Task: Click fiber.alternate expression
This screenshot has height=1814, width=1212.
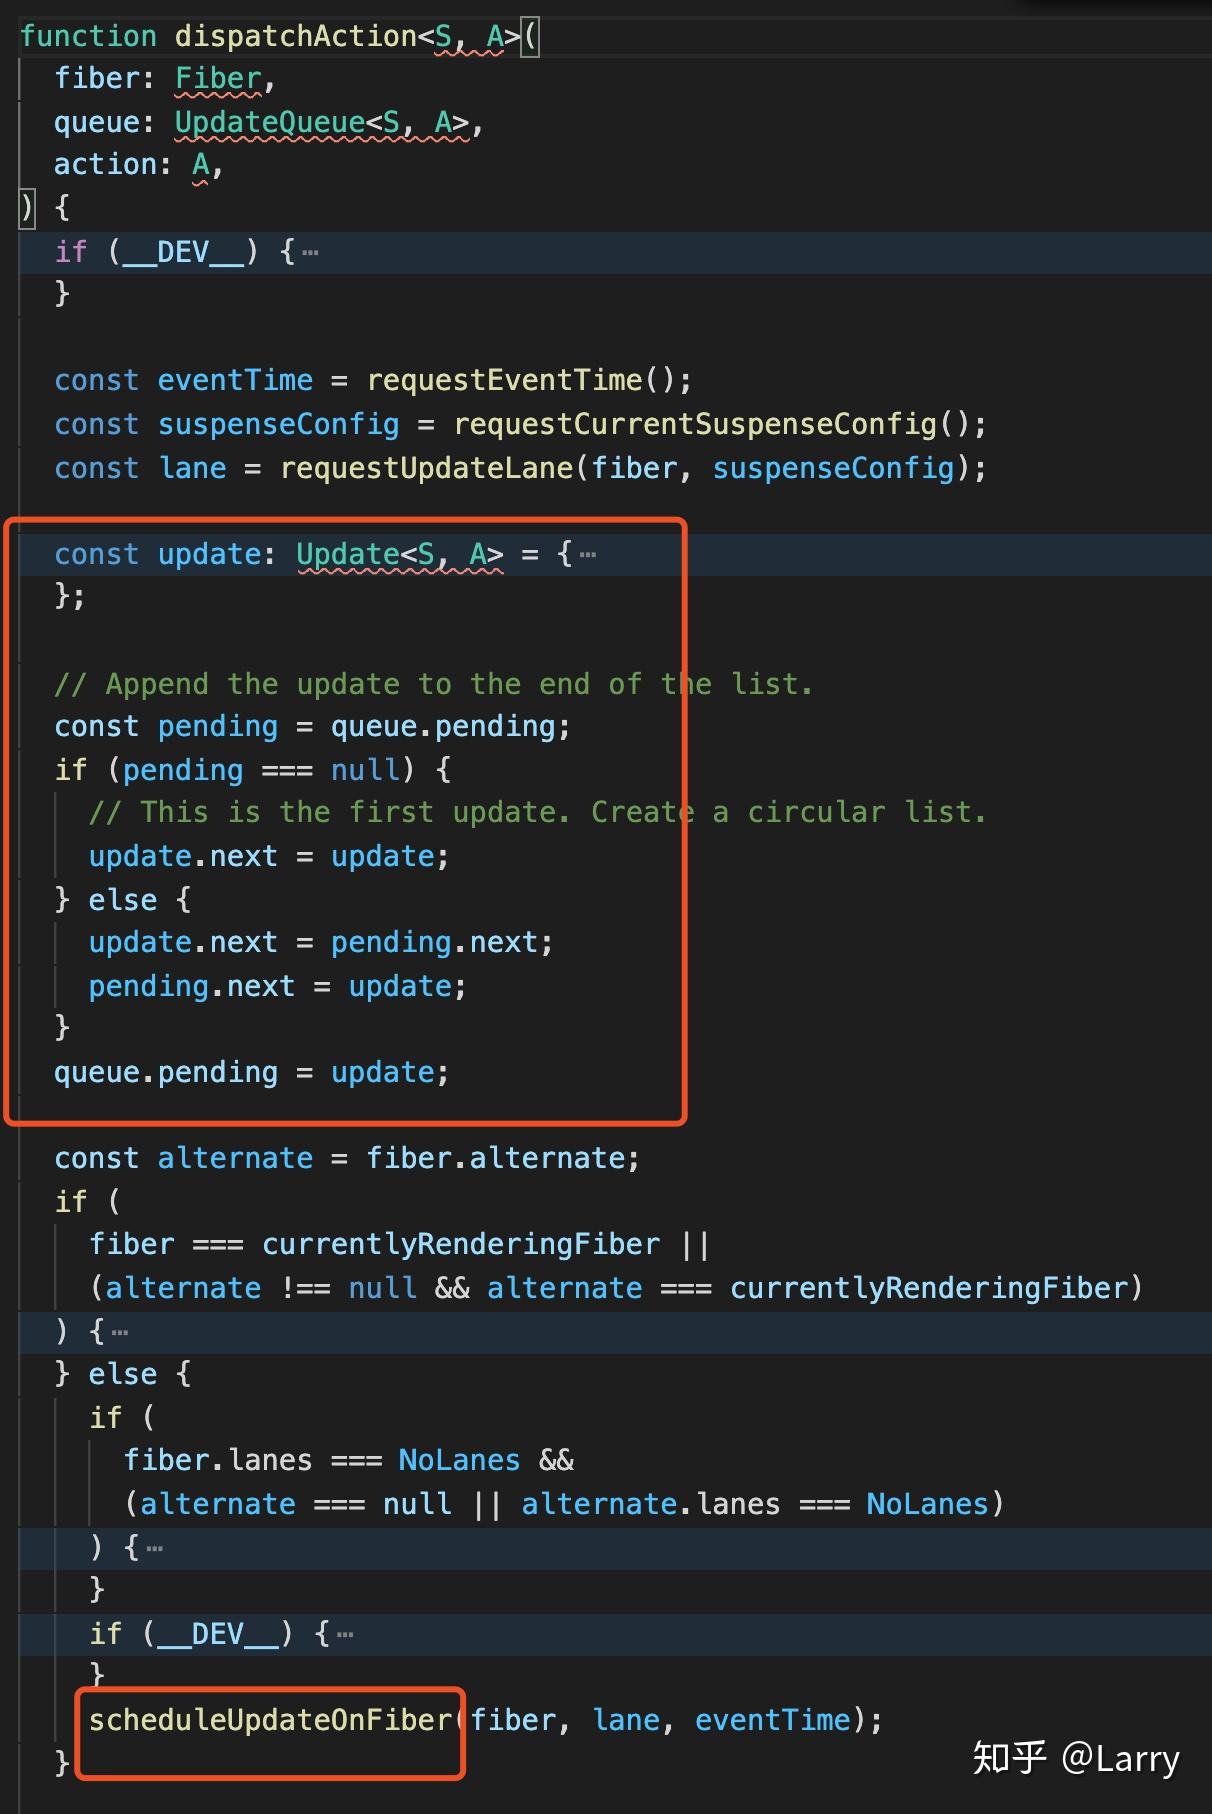Action: point(496,1159)
